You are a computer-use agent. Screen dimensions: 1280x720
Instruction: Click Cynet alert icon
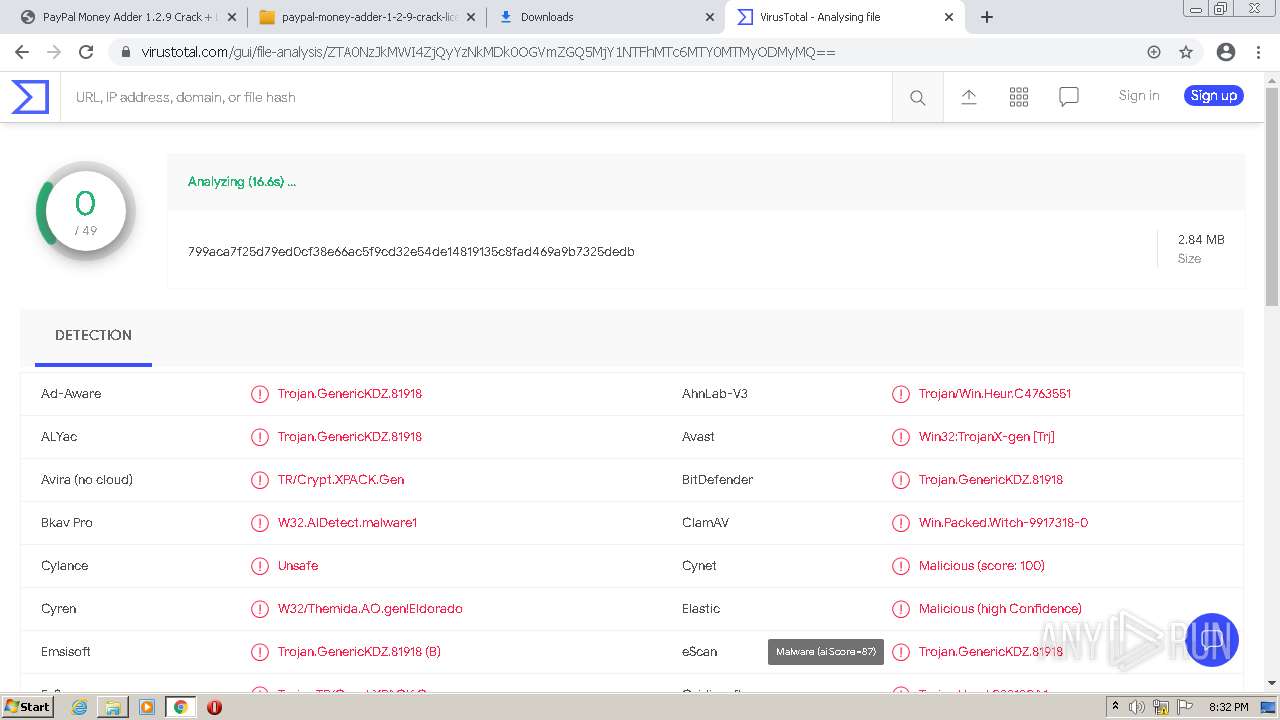901,566
